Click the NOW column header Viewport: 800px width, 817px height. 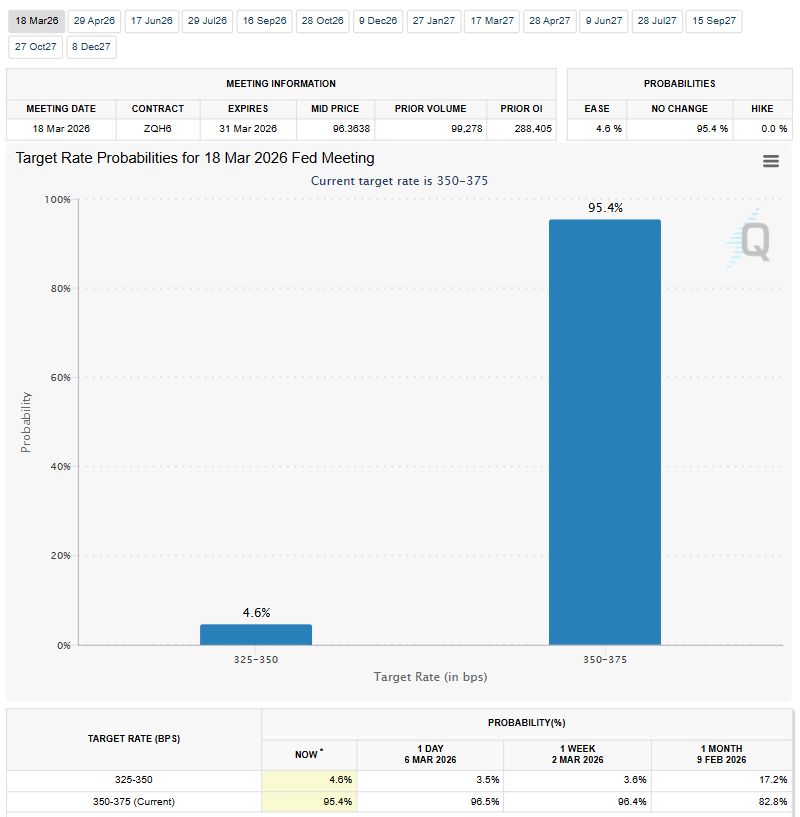pyautogui.click(x=307, y=755)
